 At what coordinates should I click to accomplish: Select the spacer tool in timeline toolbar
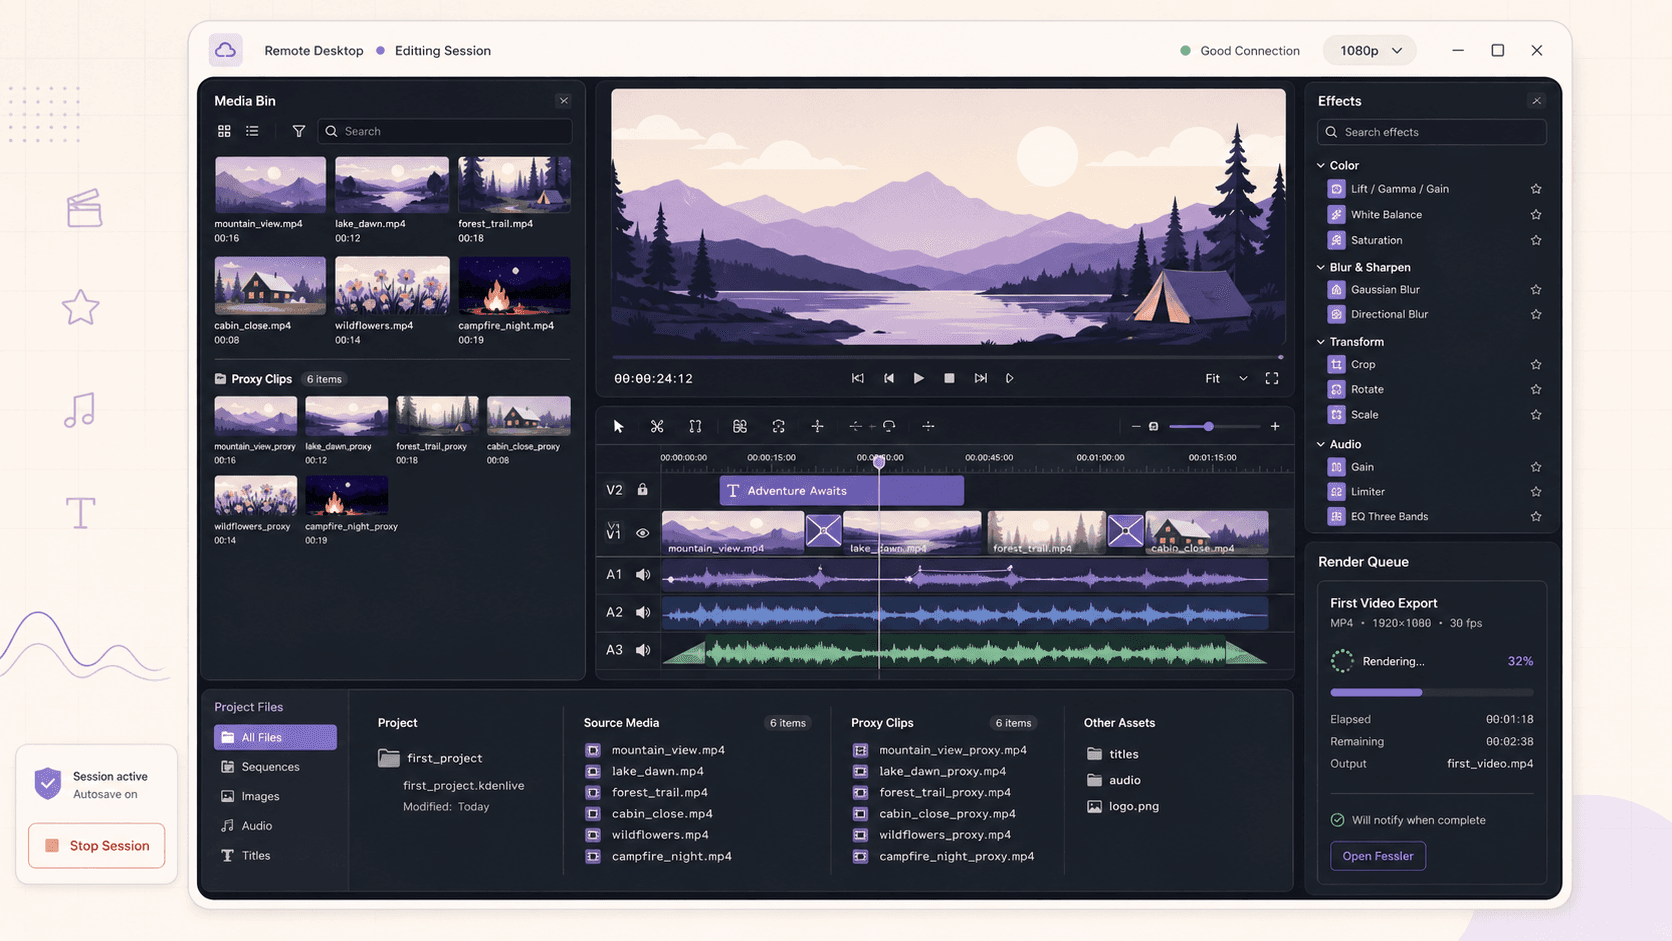(x=695, y=426)
